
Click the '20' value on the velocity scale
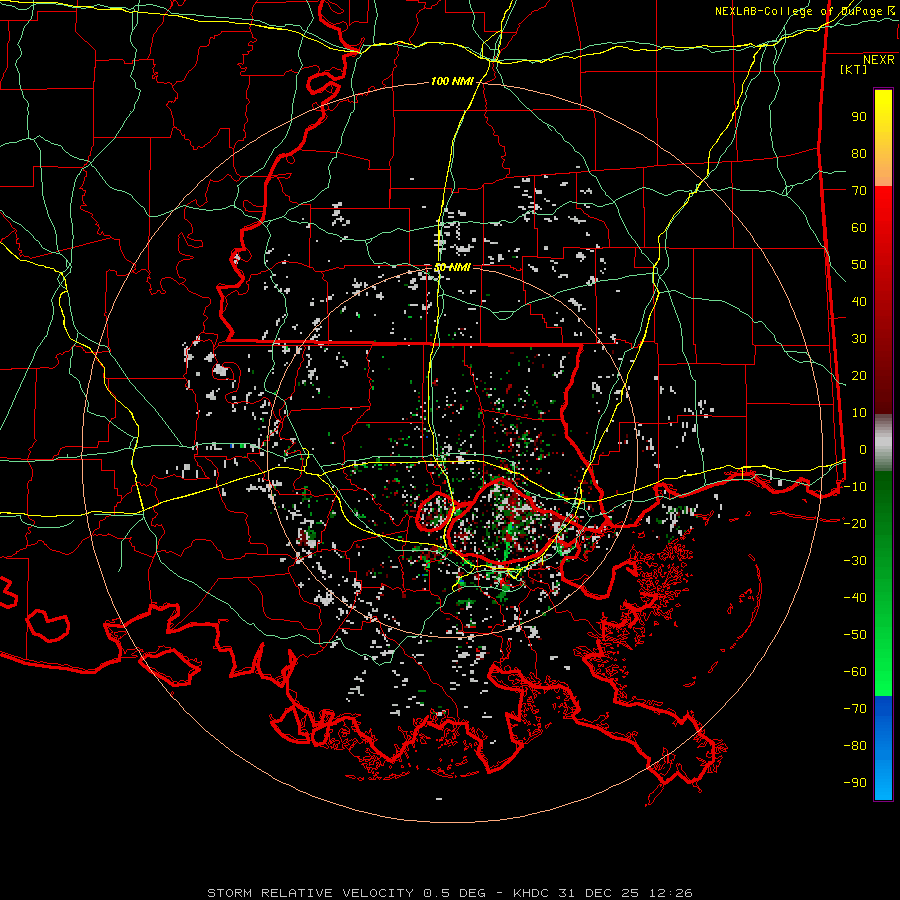pos(859,376)
